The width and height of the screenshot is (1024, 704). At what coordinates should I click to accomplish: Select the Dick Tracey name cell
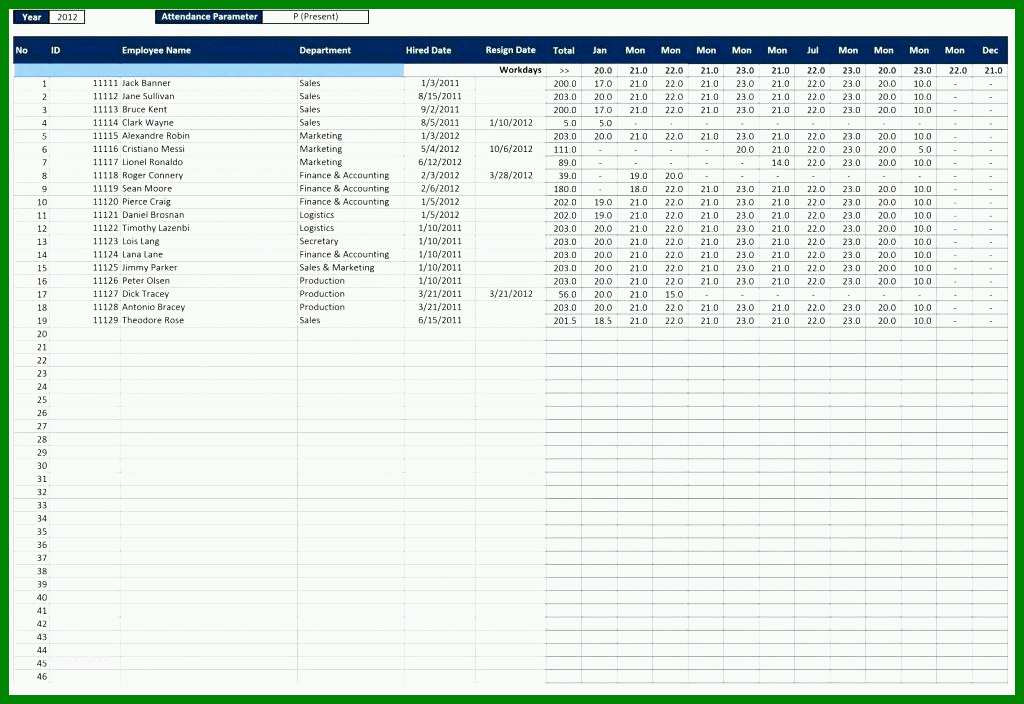pos(145,294)
